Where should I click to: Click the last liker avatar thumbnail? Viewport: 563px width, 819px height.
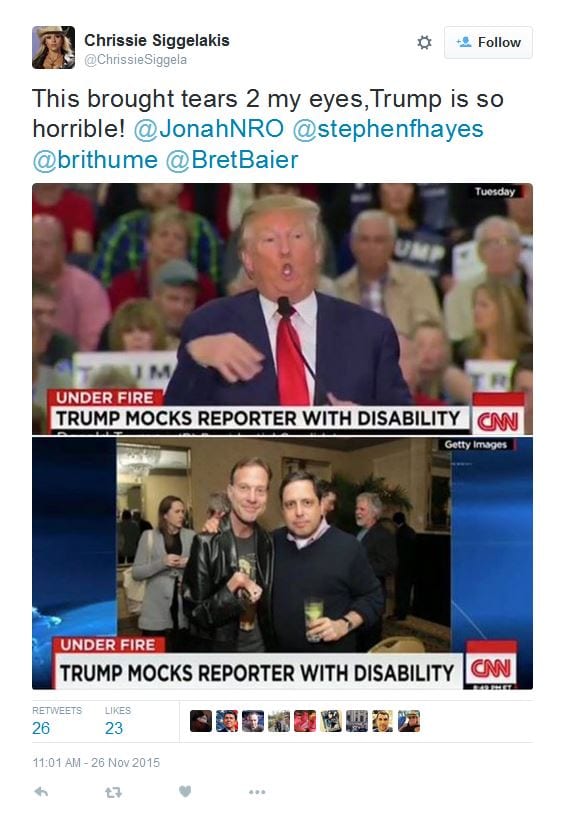(x=408, y=721)
